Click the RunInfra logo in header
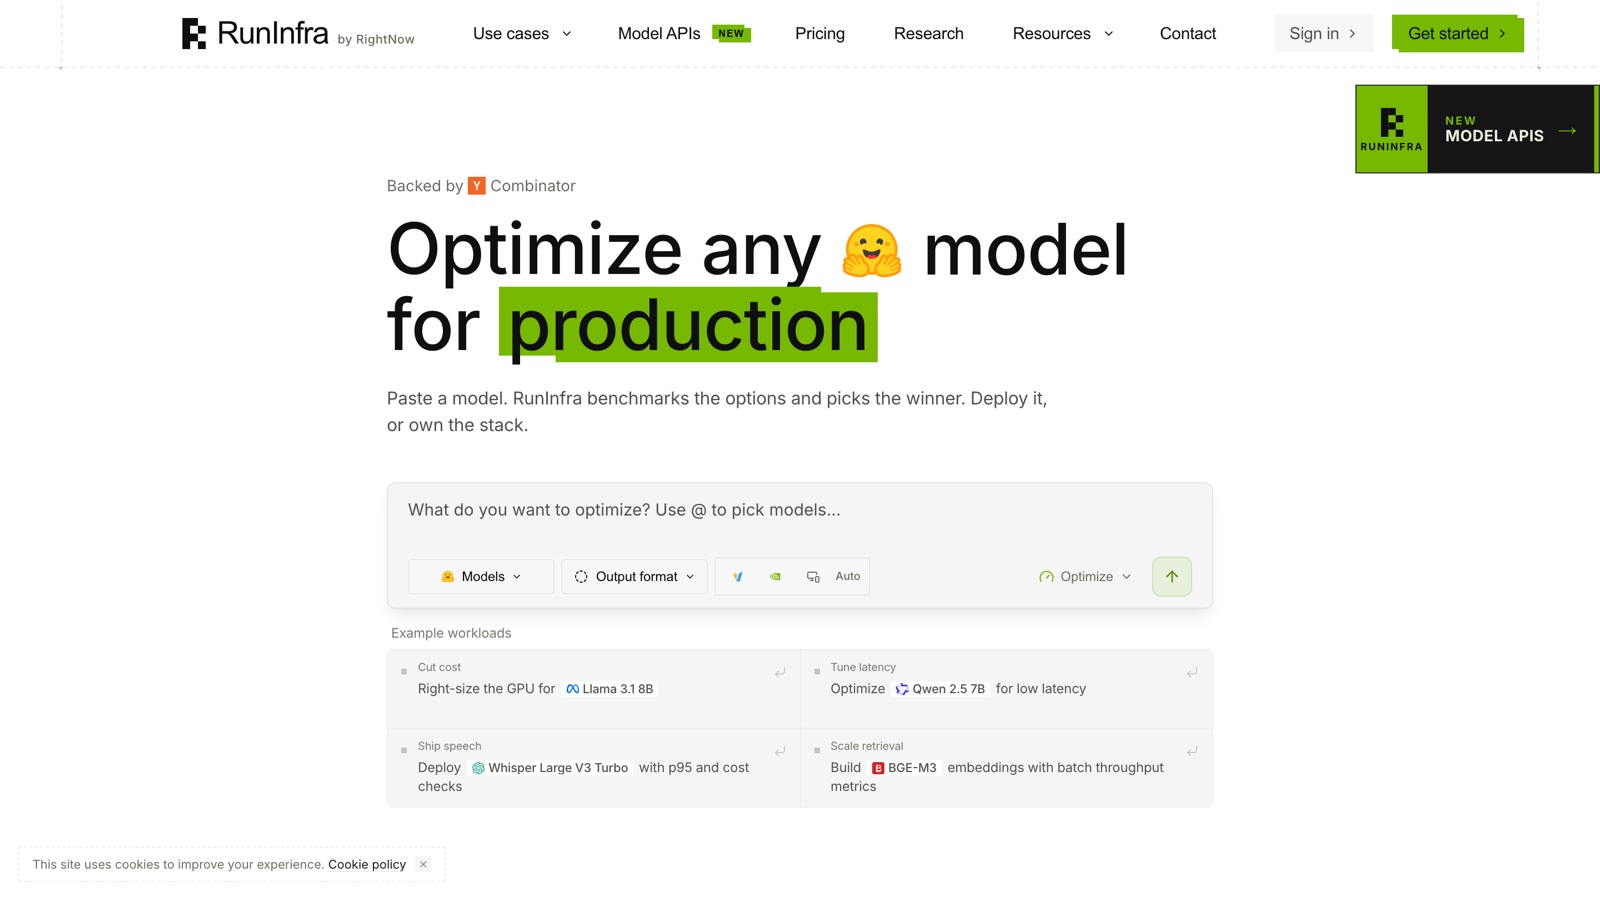Image resolution: width=1600 pixels, height=900 pixels. pos(255,33)
